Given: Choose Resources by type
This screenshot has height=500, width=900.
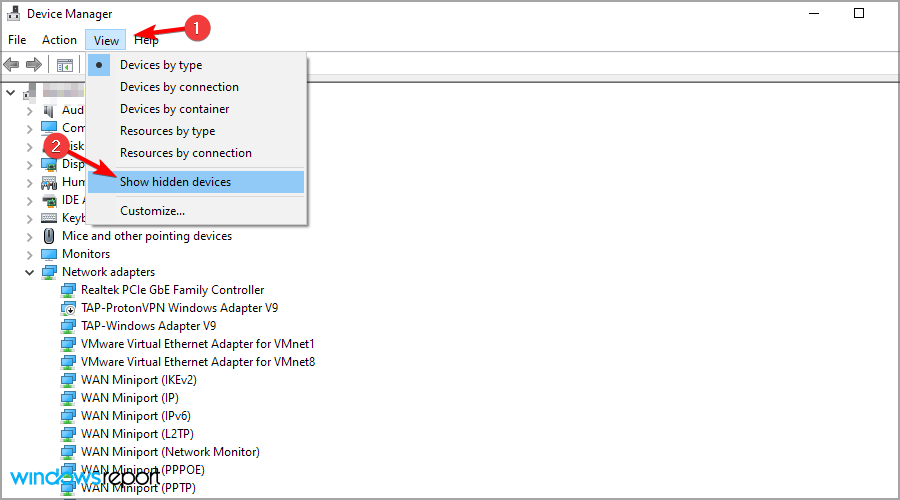Looking at the screenshot, I should click(197, 131).
